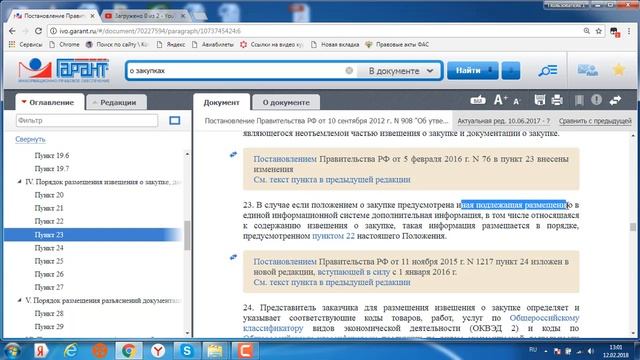Open the Авиабилеты bookmark
Screen dimensions: 640x360
[213, 44]
